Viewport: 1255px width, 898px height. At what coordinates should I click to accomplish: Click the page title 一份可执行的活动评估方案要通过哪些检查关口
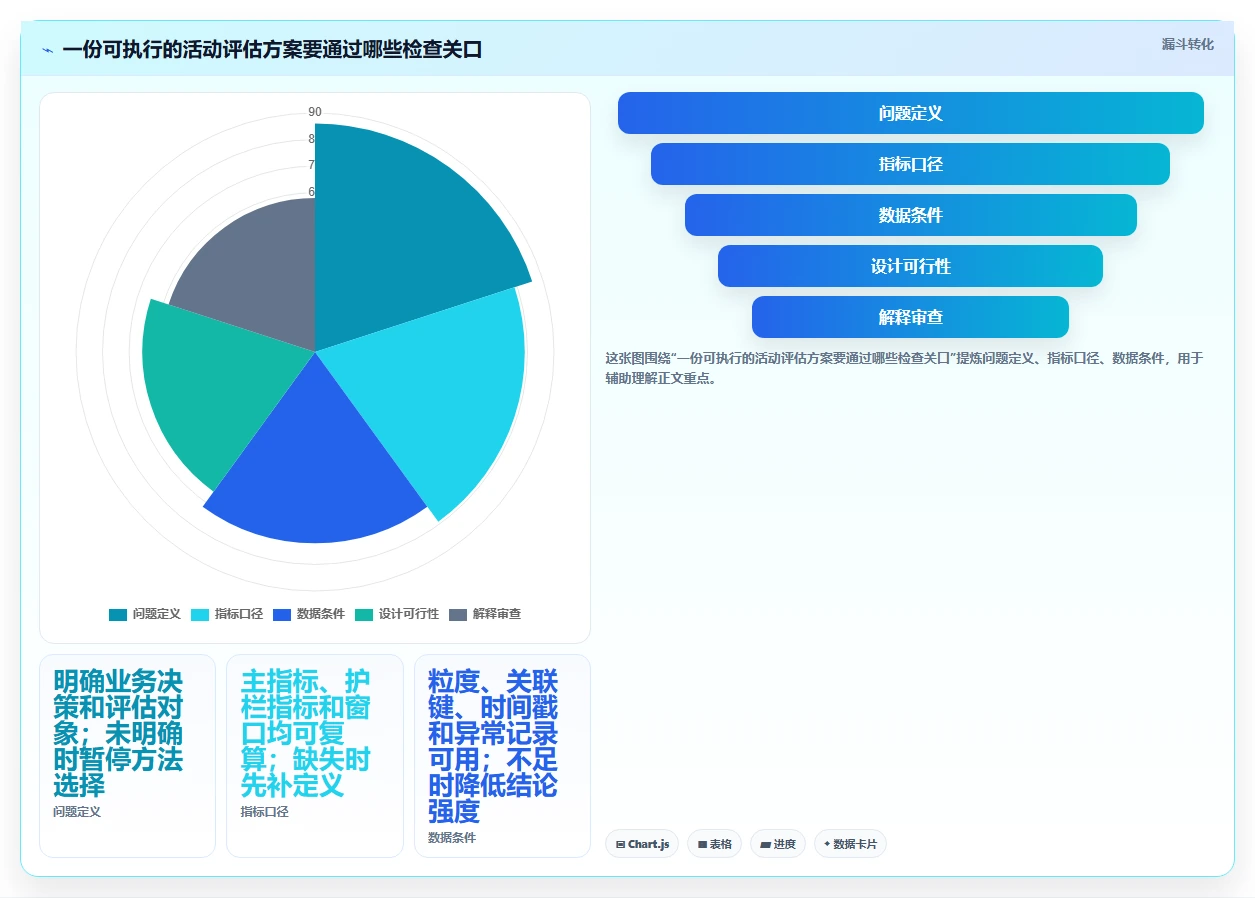tap(272, 50)
